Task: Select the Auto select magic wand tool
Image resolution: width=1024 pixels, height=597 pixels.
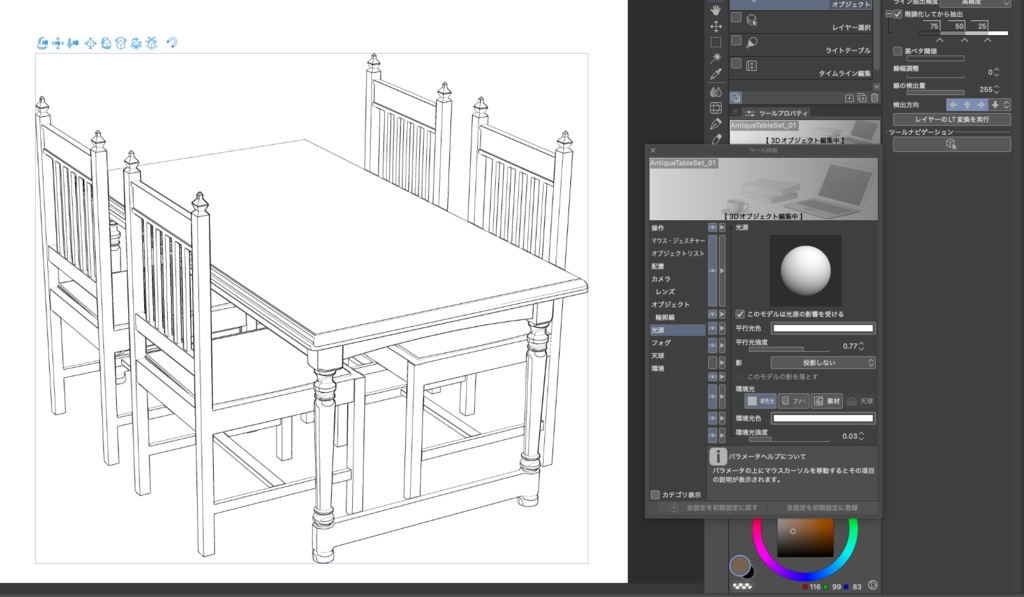Action: 716,58
